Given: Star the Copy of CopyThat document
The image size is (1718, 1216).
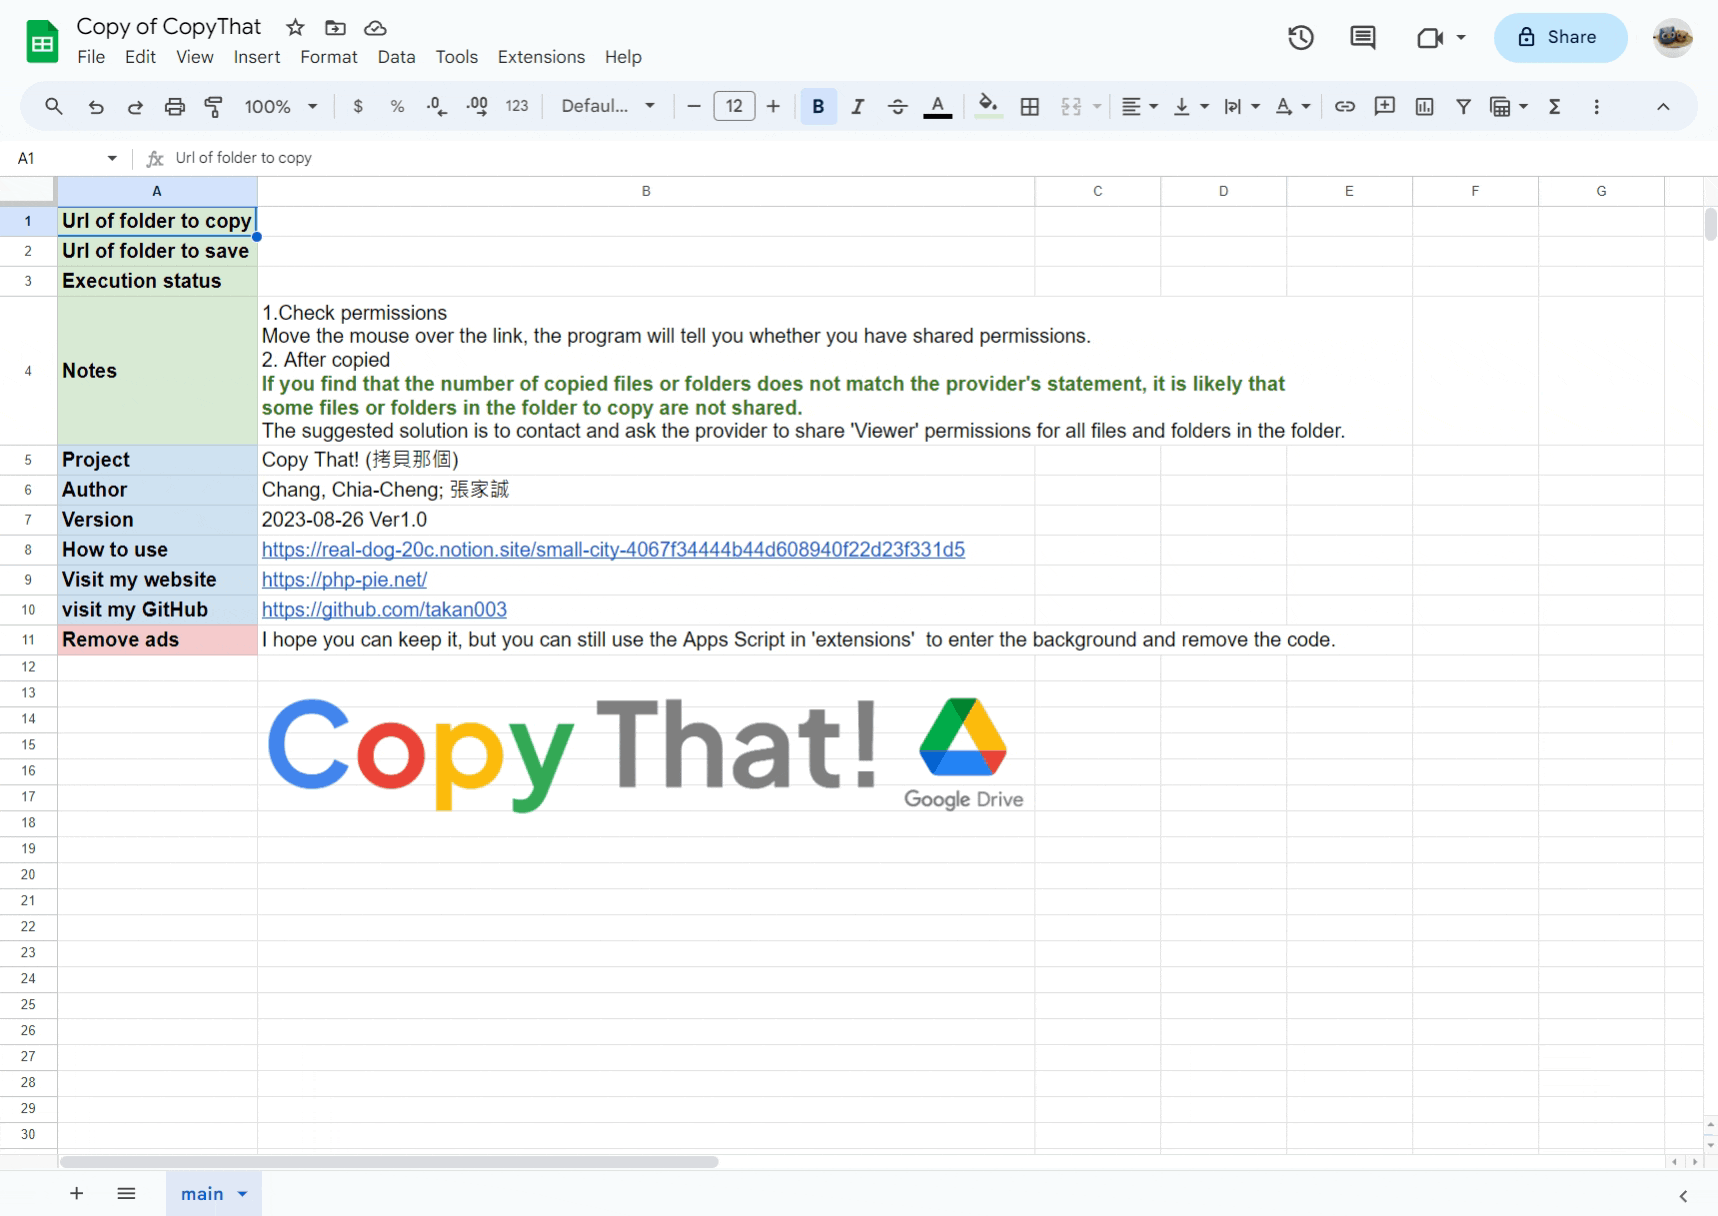Looking at the screenshot, I should (x=295, y=28).
